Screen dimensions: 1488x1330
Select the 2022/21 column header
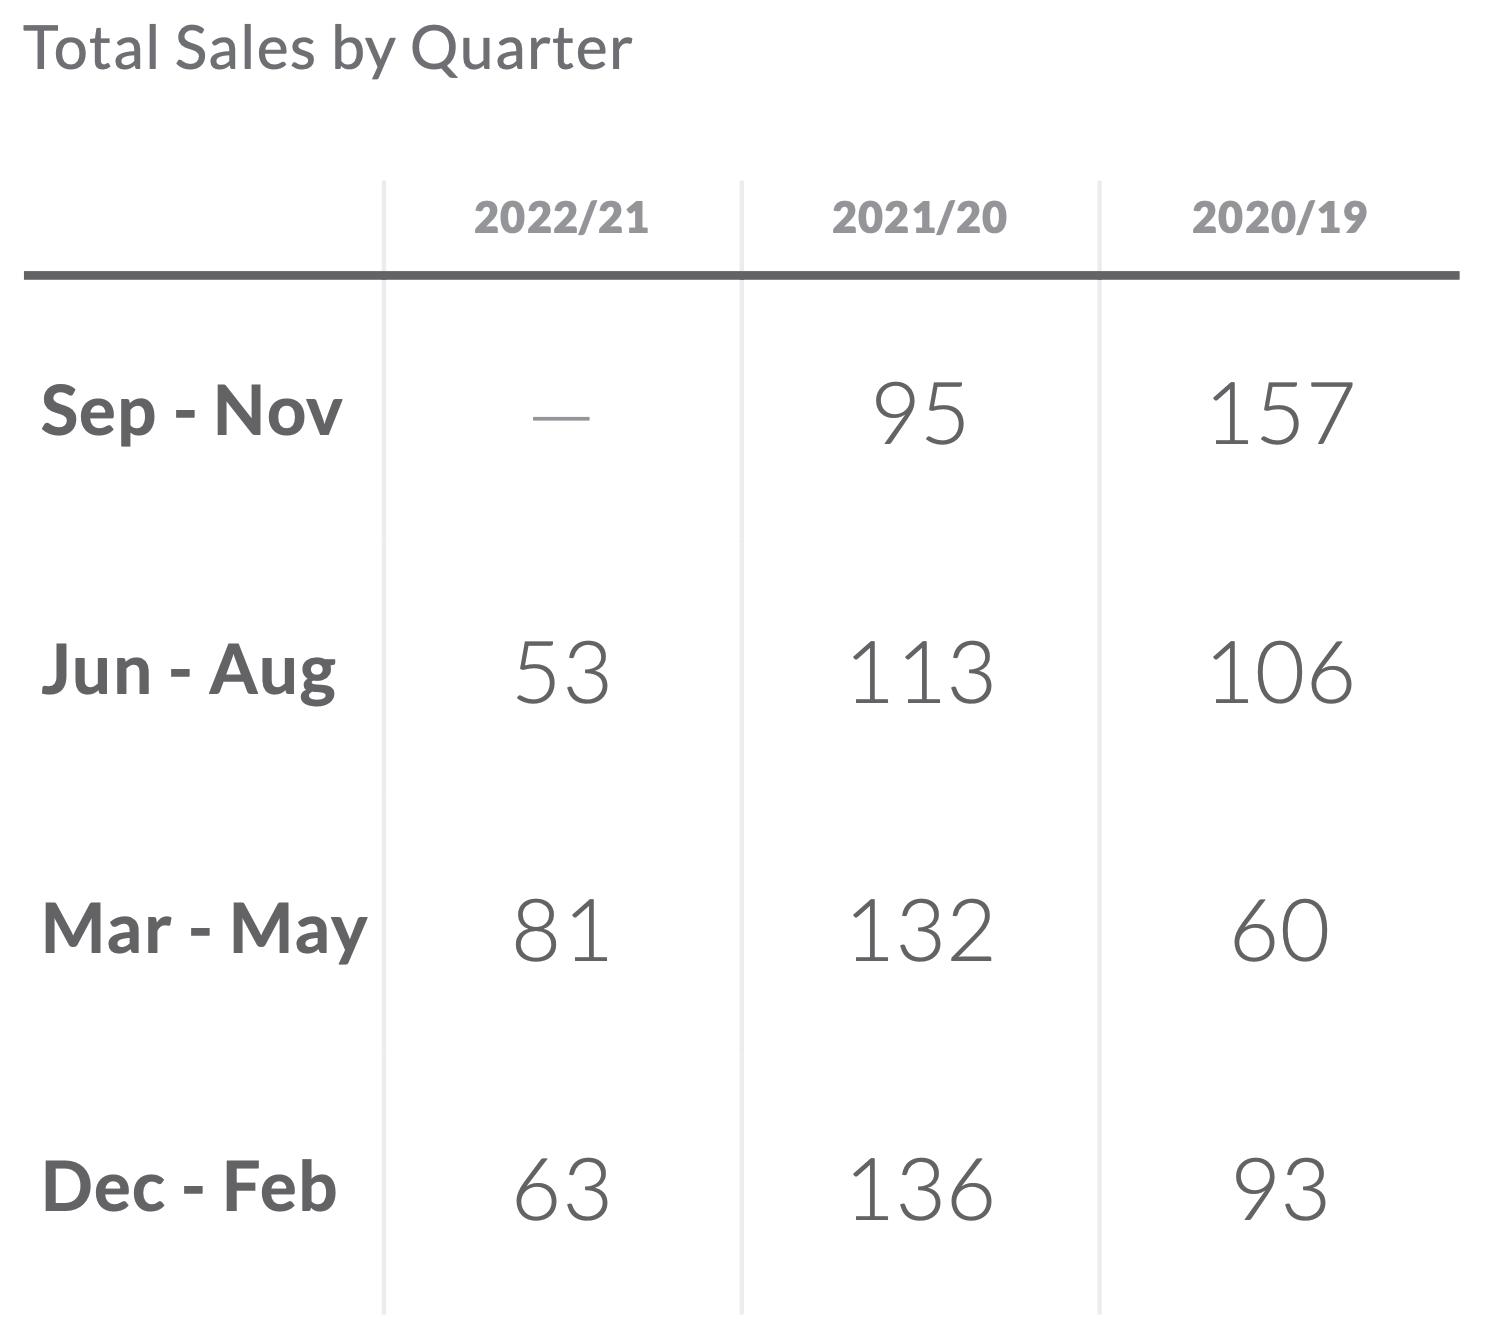[x=561, y=217]
